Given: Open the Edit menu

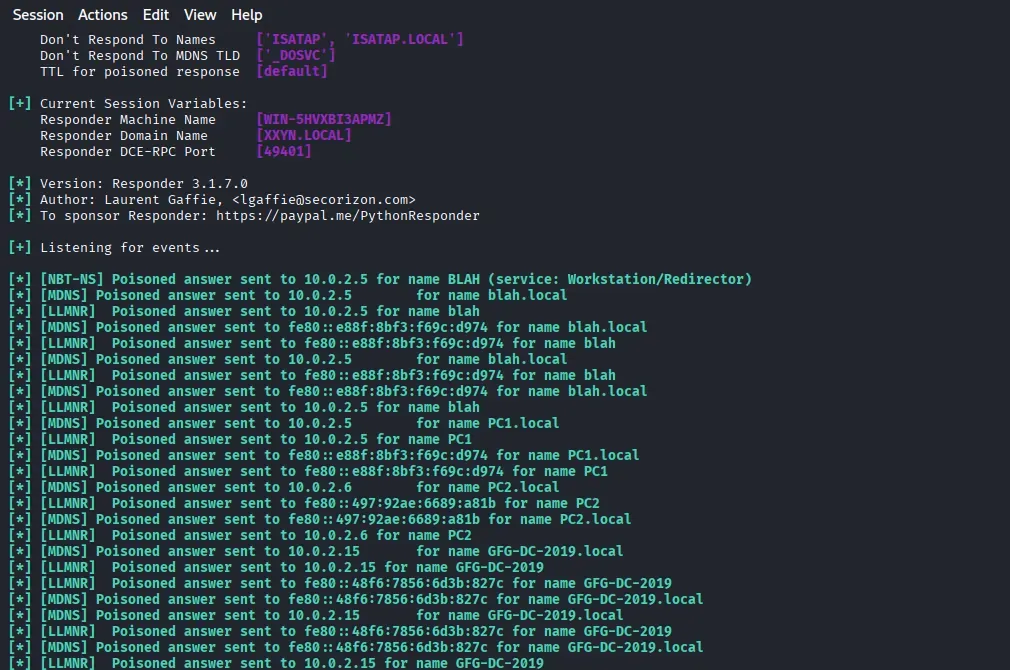Looking at the screenshot, I should [155, 14].
